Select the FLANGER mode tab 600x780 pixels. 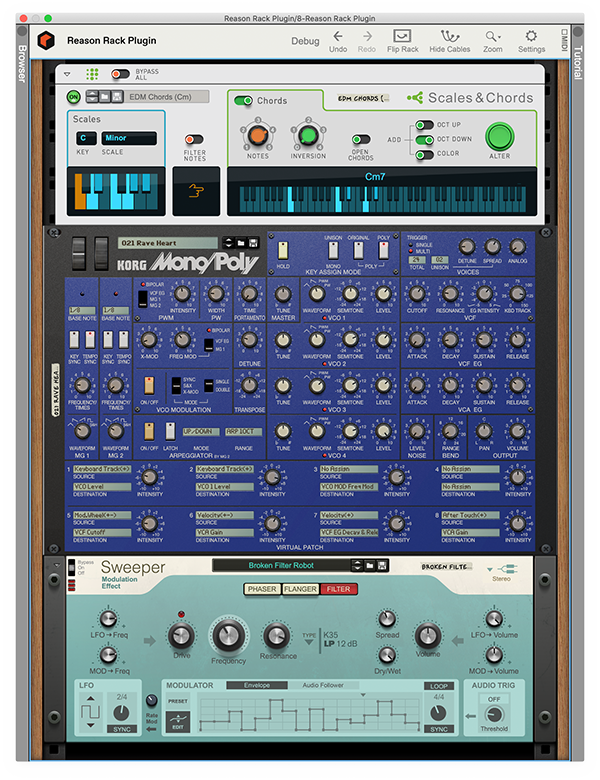tap(300, 589)
